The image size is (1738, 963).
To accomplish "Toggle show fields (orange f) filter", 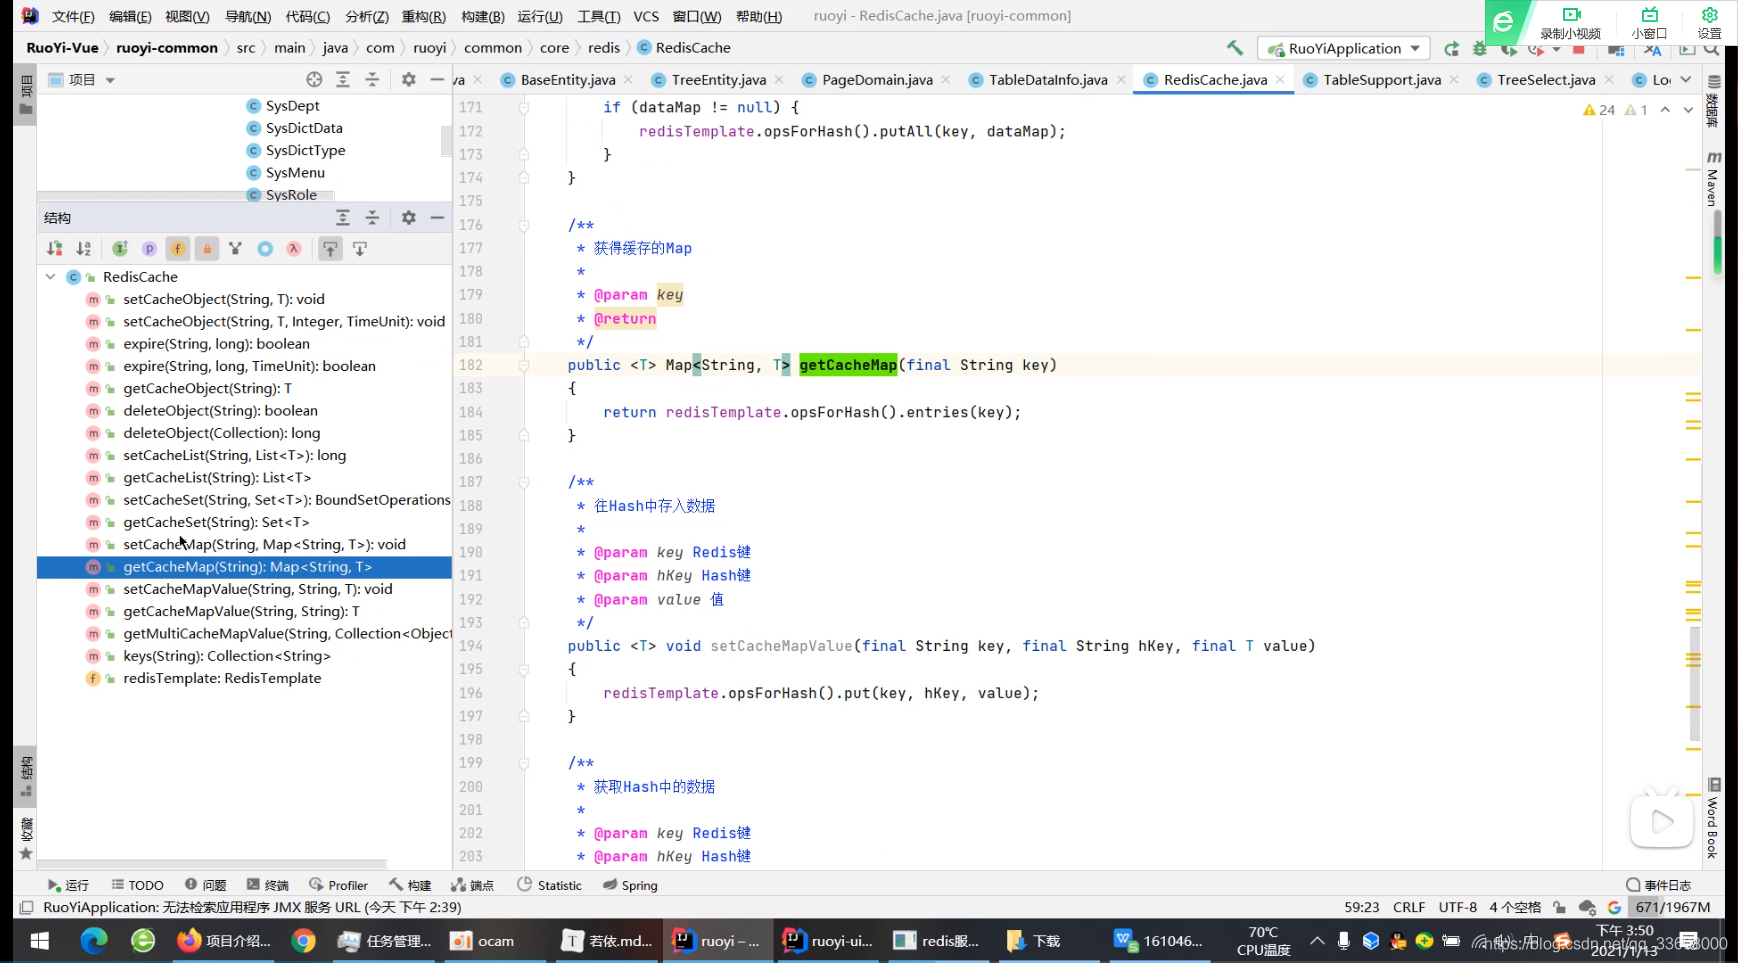I will tap(178, 249).
